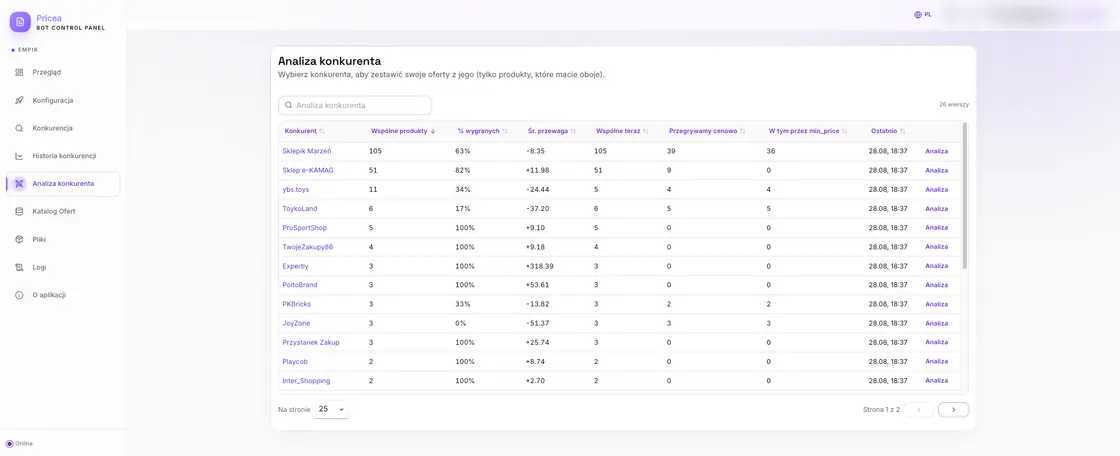This screenshot has height=456, width=1120.
Task: Click Analiza link for ProSportShop
Action: click(936, 228)
